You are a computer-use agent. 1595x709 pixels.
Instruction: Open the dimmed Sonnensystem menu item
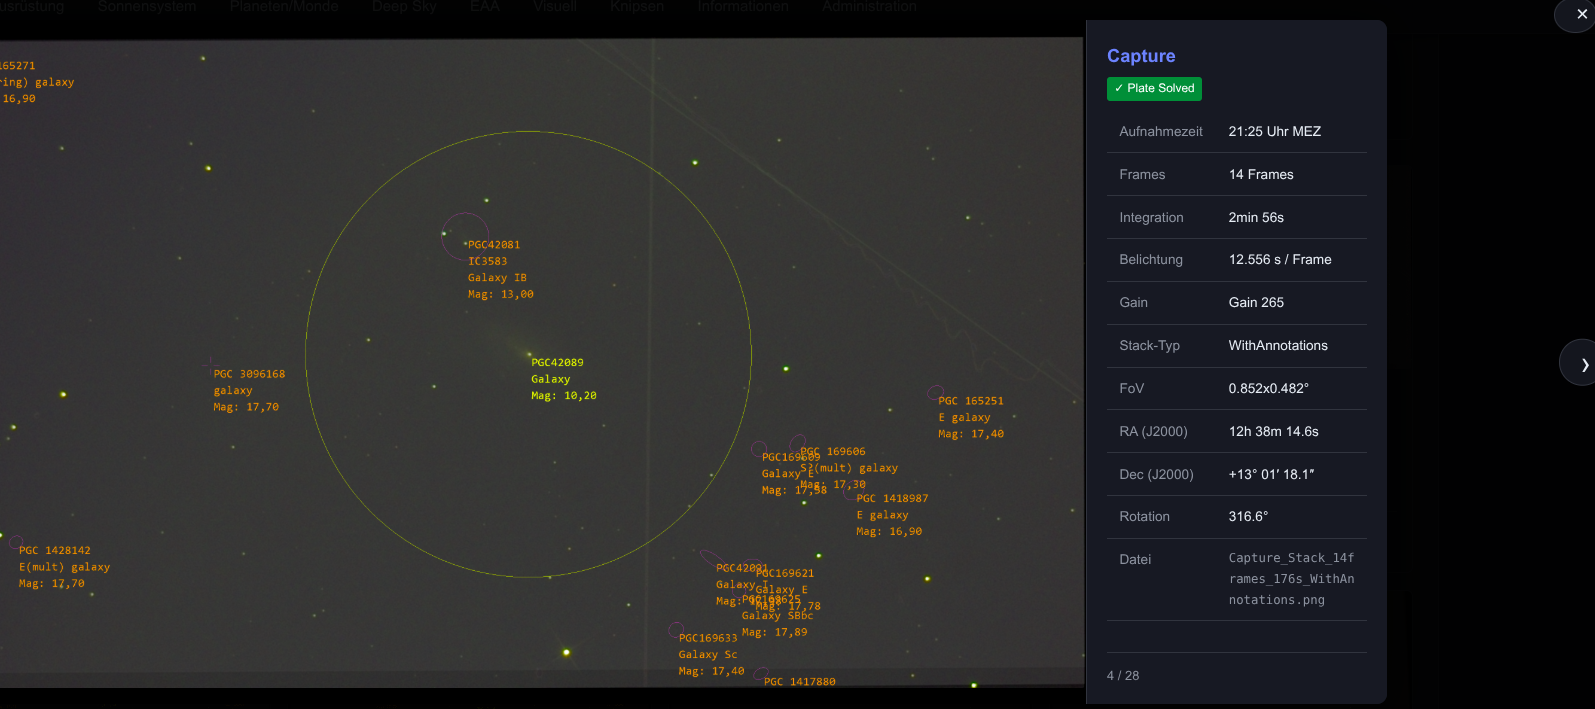pos(147,6)
